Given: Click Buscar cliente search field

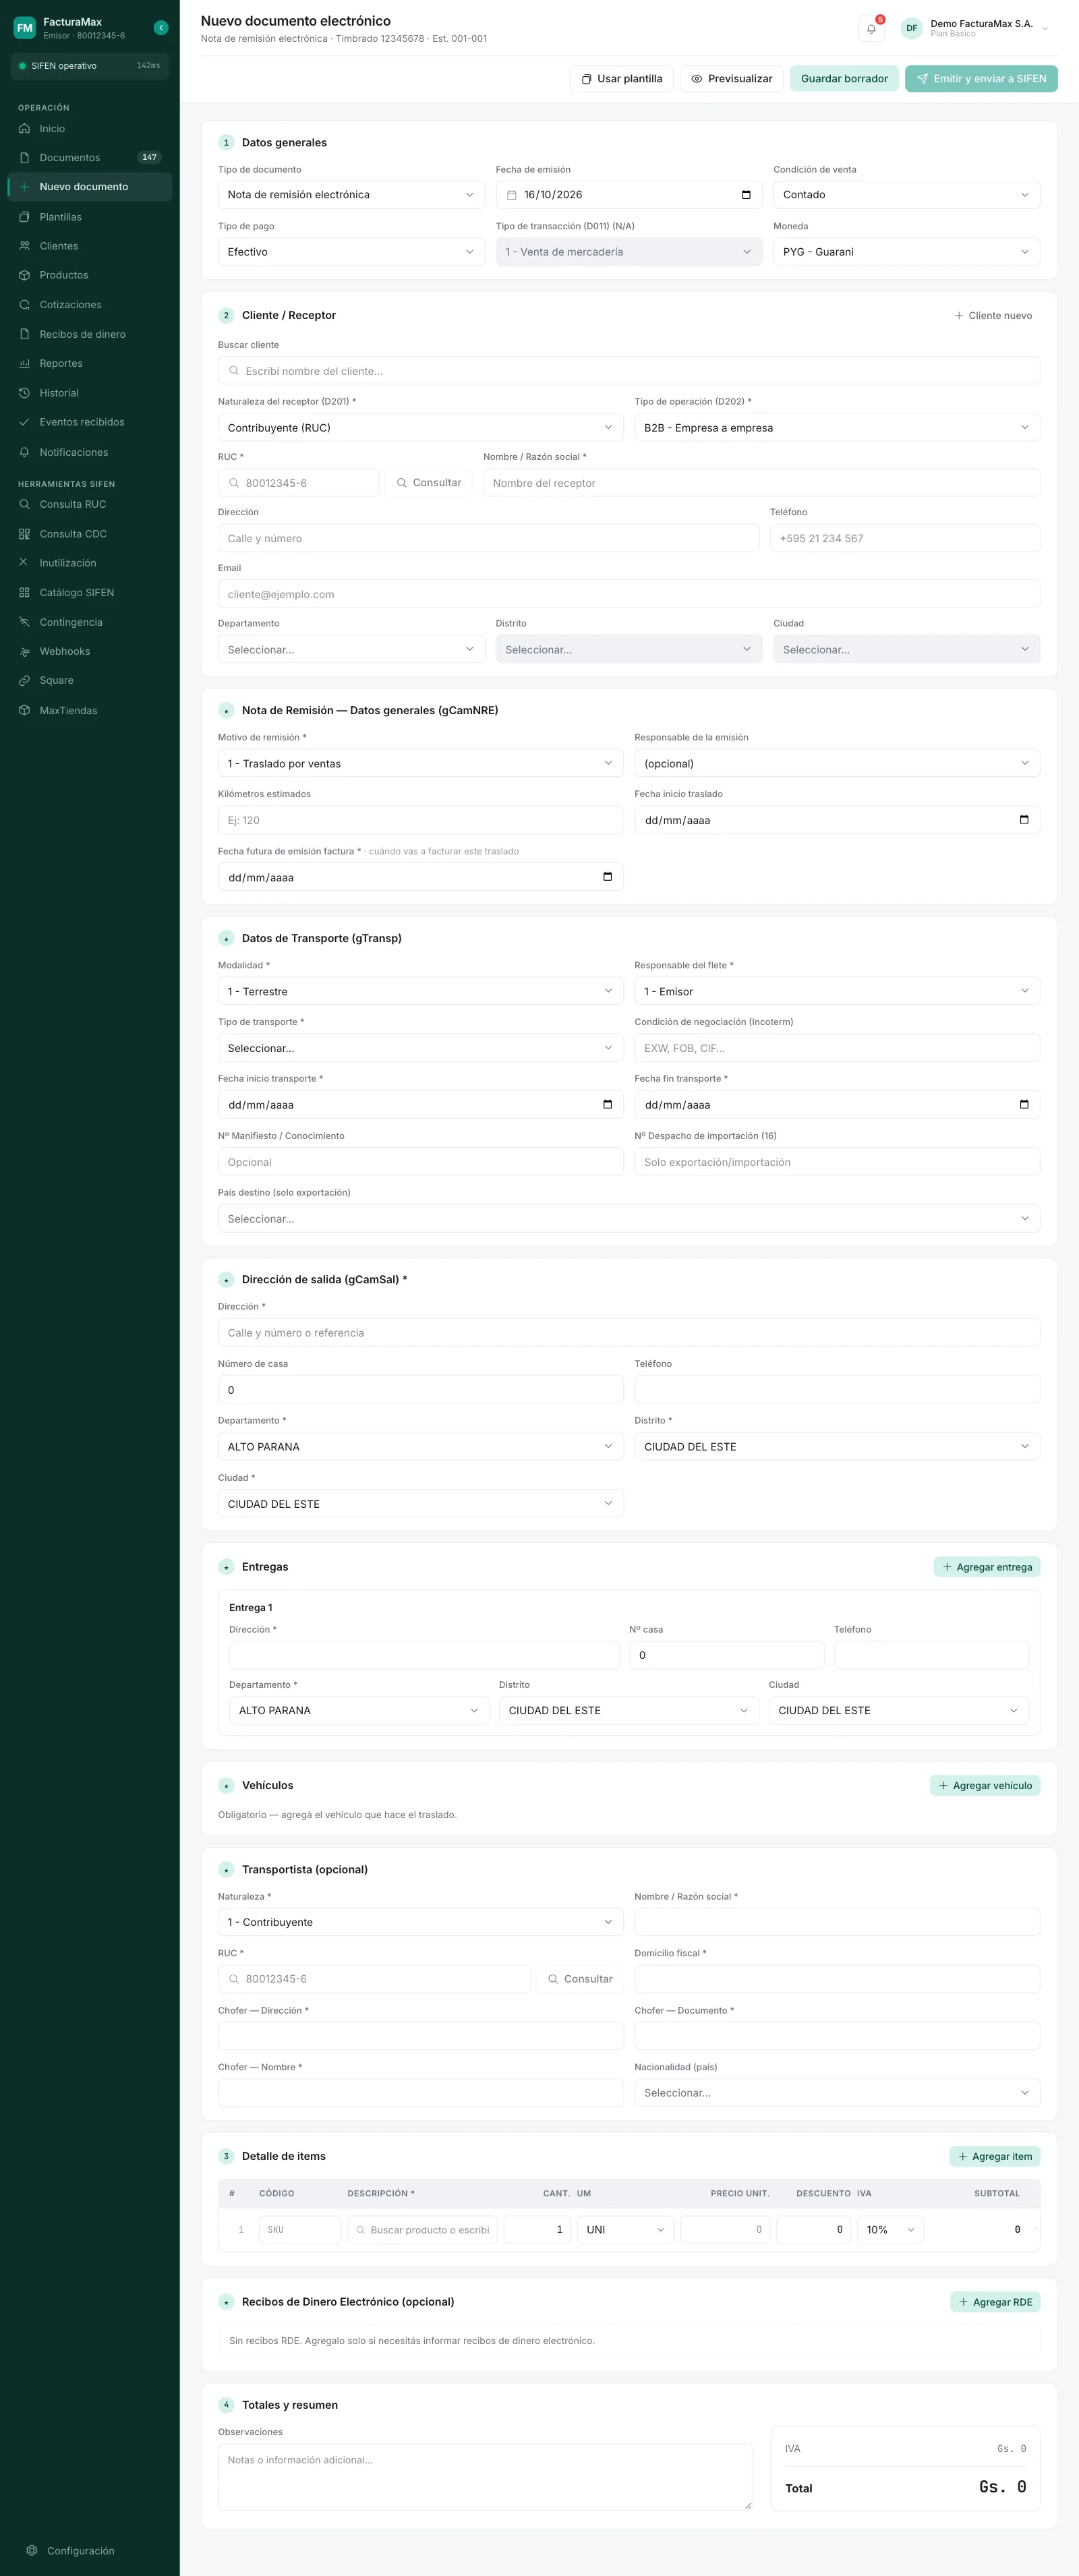Looking at the screenshot, I should coord(629,371).
